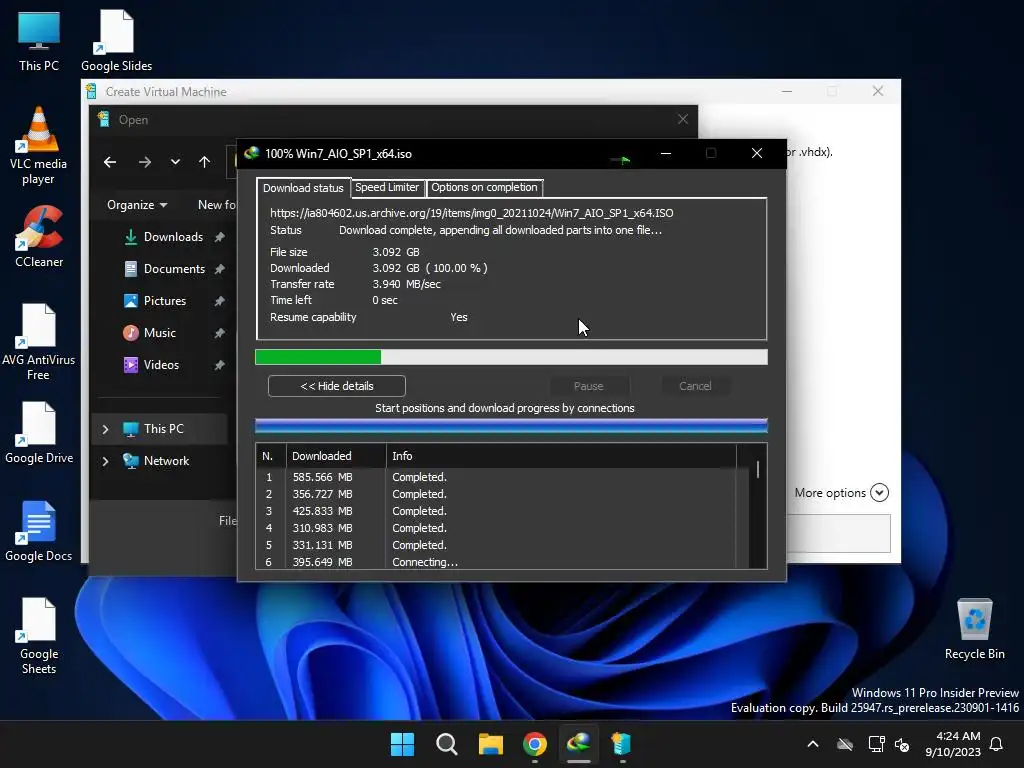Open Google Docs desktop shortcut
Screen dimensions: 1024x768
coord(39,530)
